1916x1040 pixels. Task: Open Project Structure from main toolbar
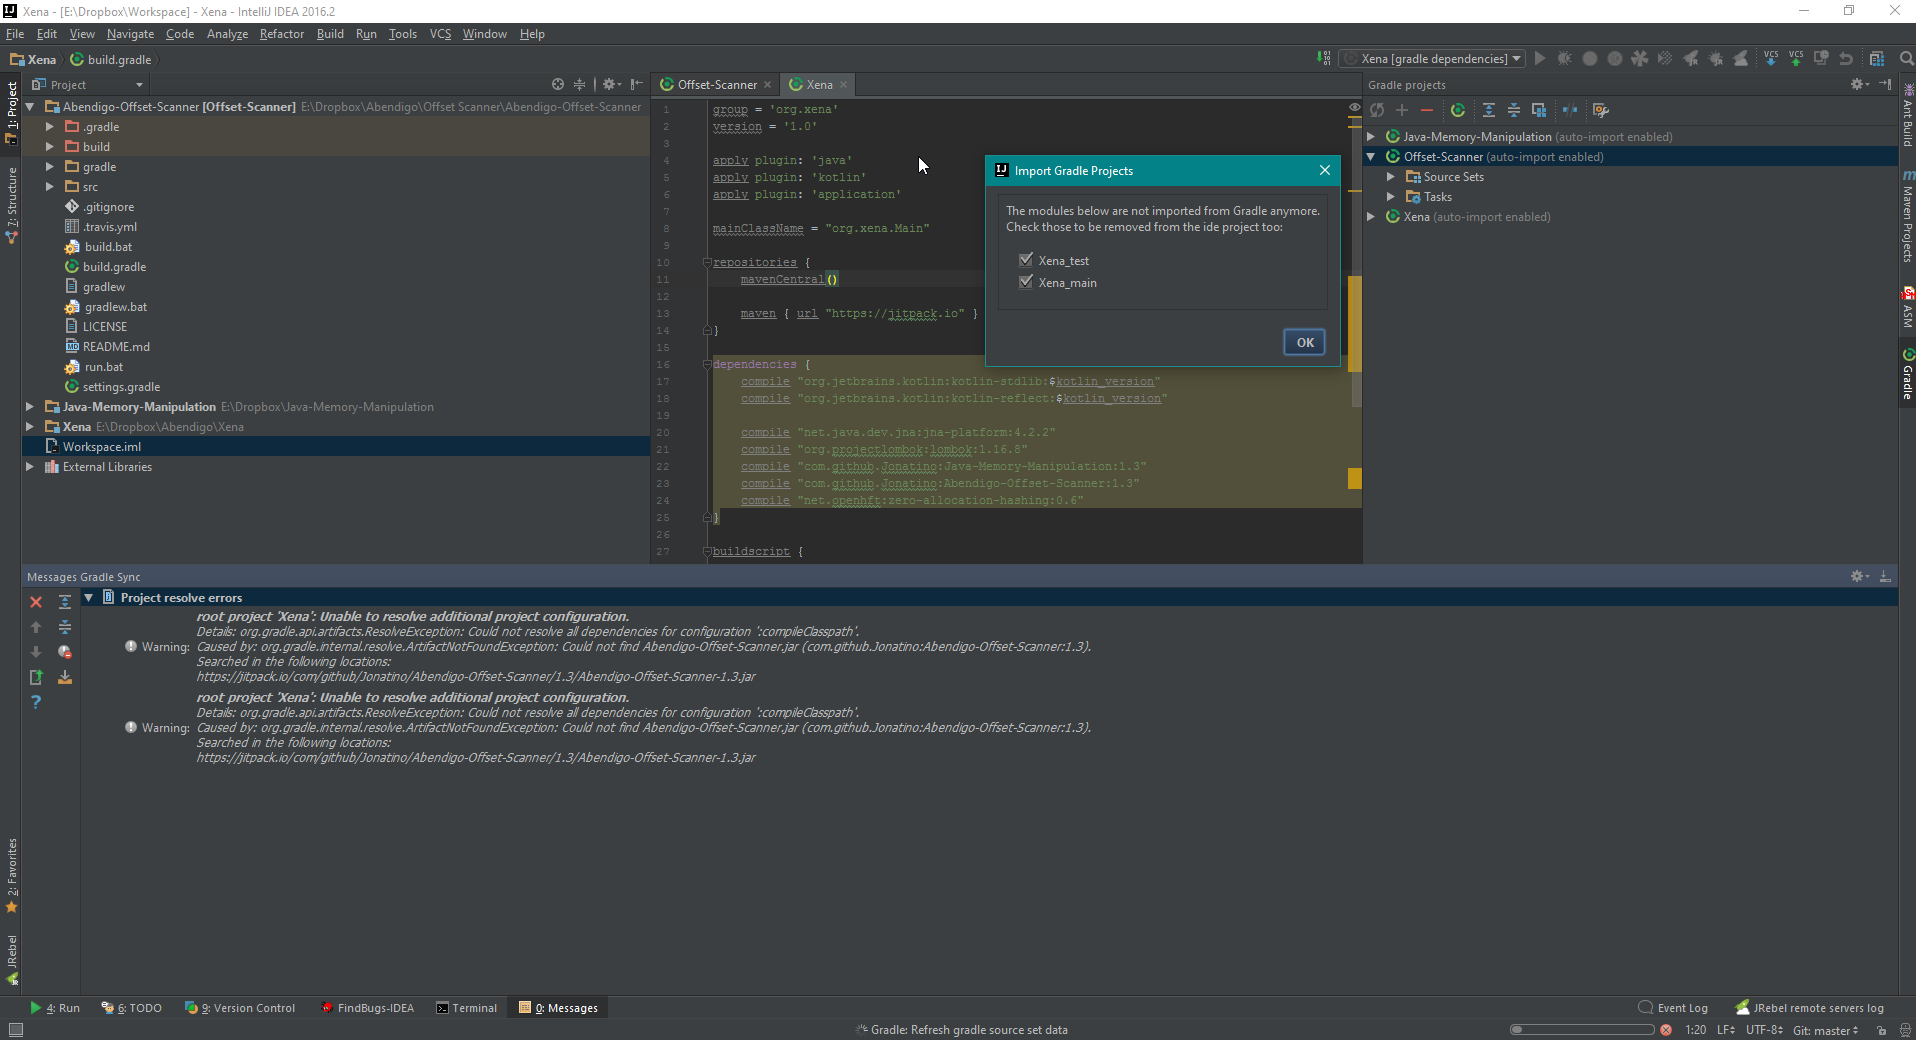click(x=1877, y=59)
